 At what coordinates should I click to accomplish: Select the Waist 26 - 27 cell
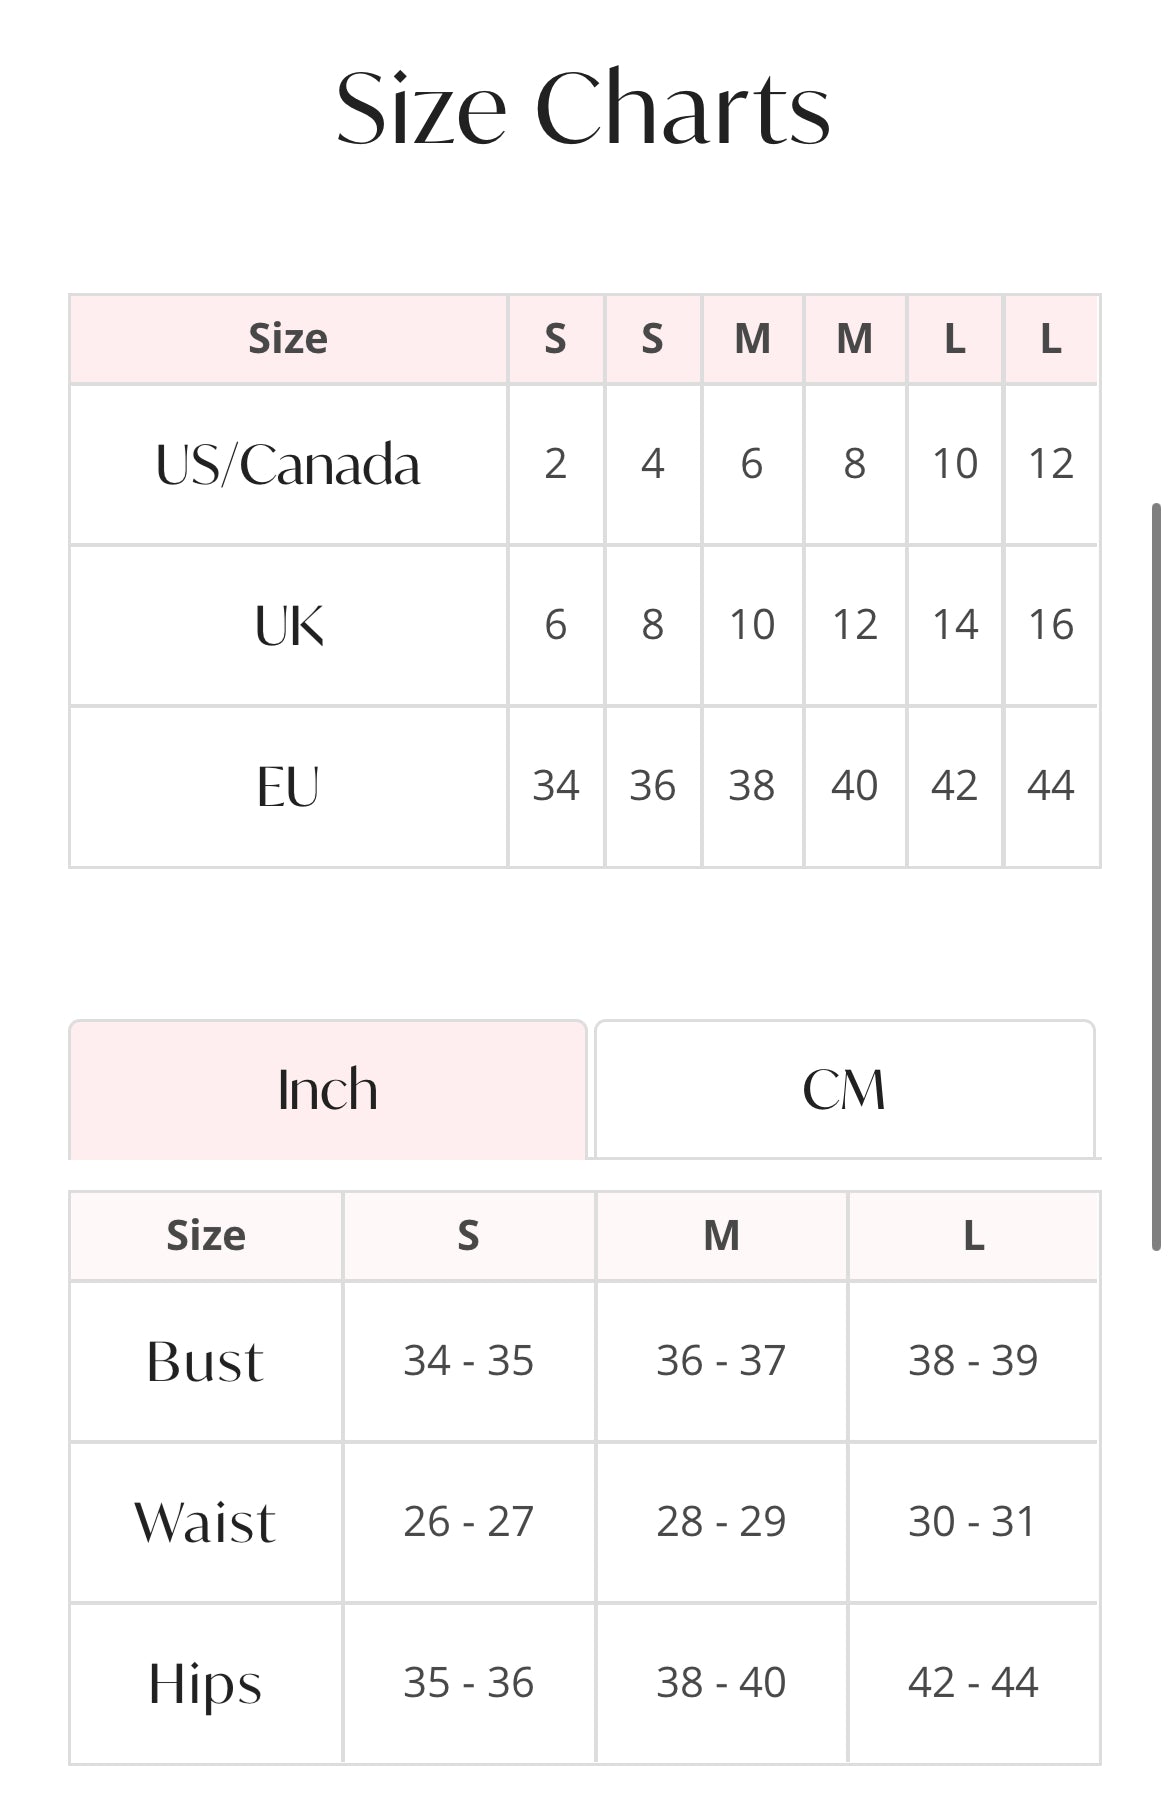(x=468, y=1522)
